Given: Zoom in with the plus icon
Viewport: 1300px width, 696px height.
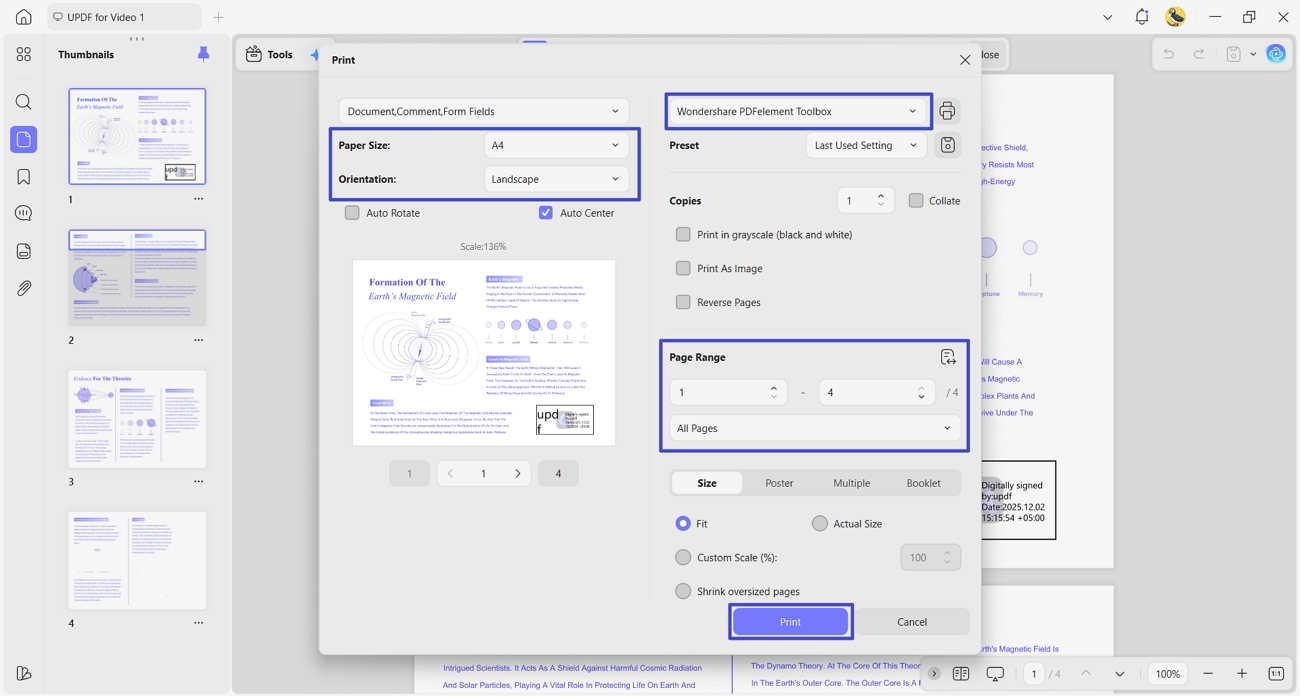Looking at the screenshot, I should (x=1241, y=674).
